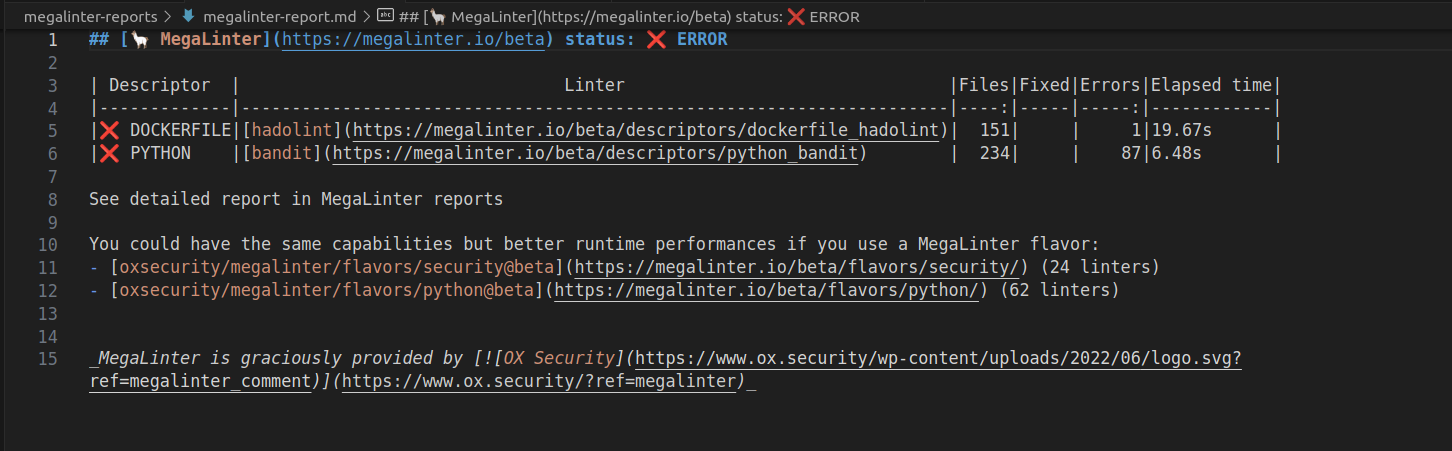Image resolution: width=1452 pixels, height=451 pixels.
Task: Click the red X before PYTHON
Action: click(109, 153)
